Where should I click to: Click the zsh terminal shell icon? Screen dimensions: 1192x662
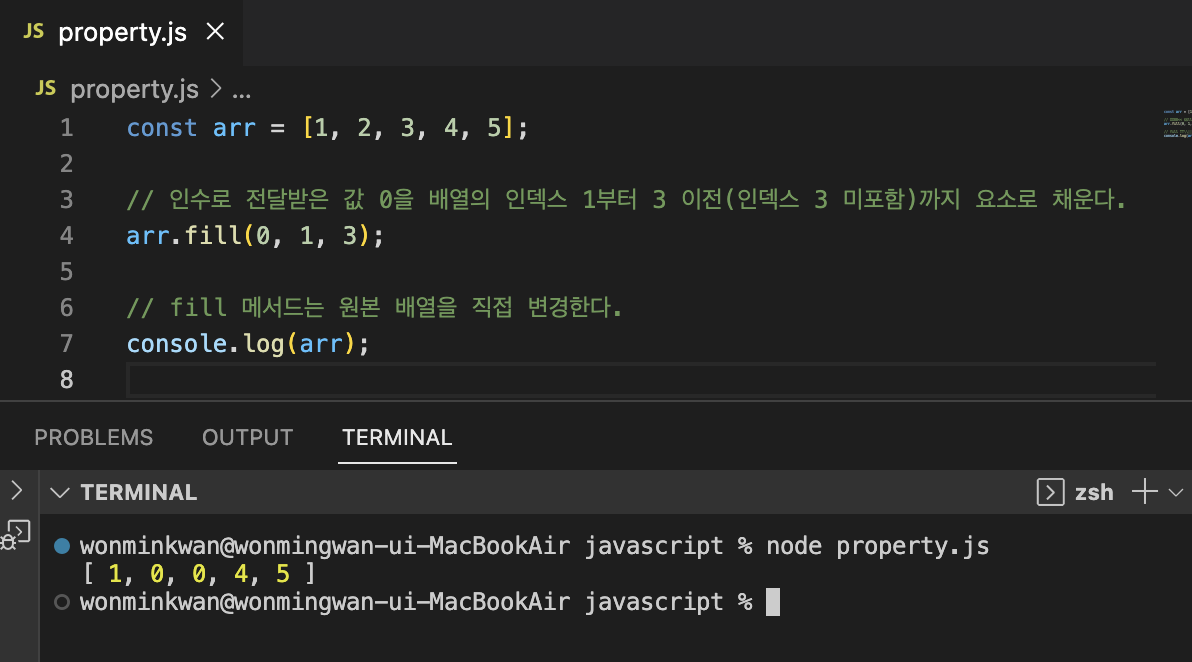click(1050, 493)
